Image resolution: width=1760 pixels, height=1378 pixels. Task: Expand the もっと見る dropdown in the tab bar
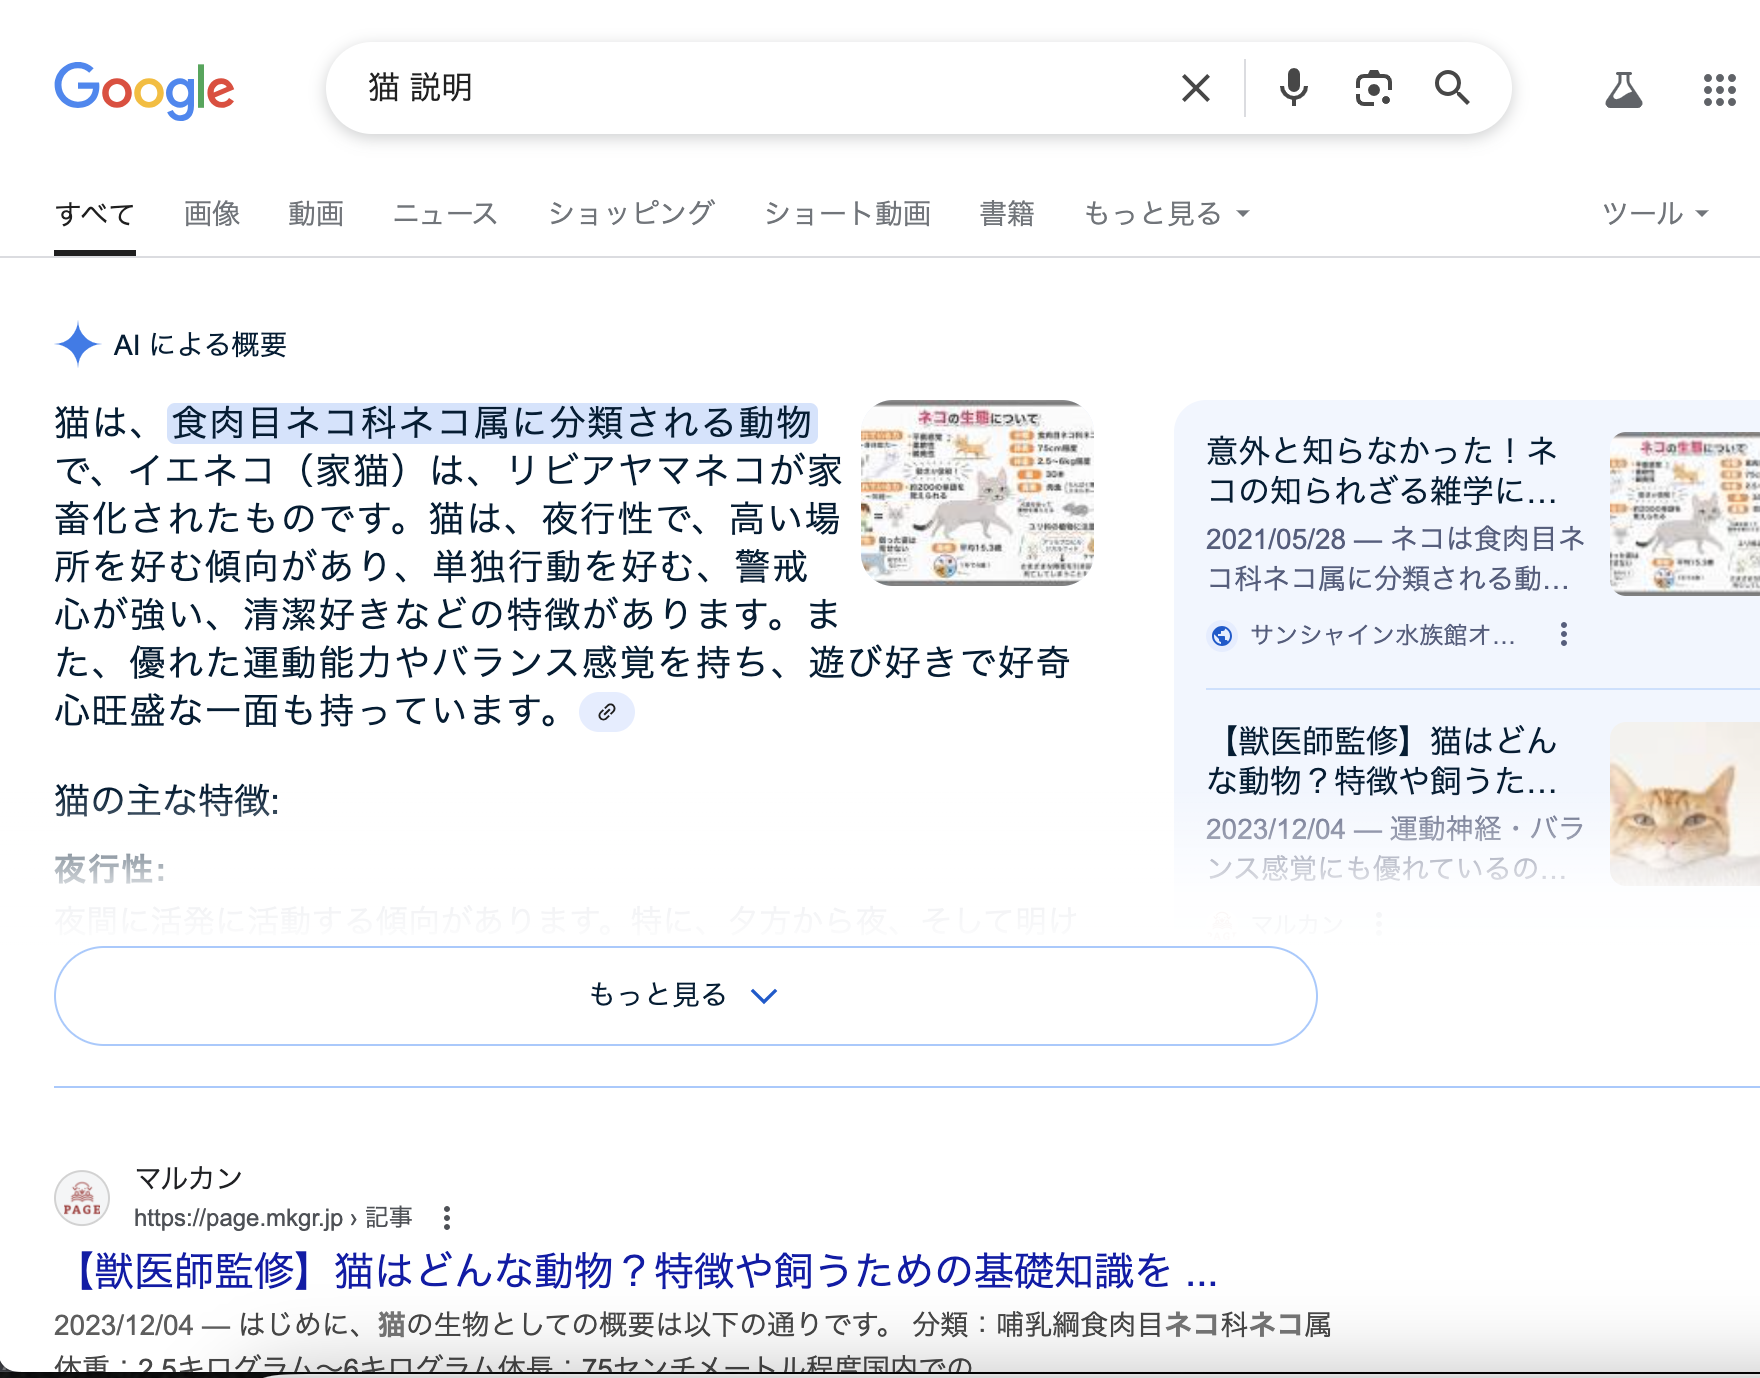coord(1166,213)
